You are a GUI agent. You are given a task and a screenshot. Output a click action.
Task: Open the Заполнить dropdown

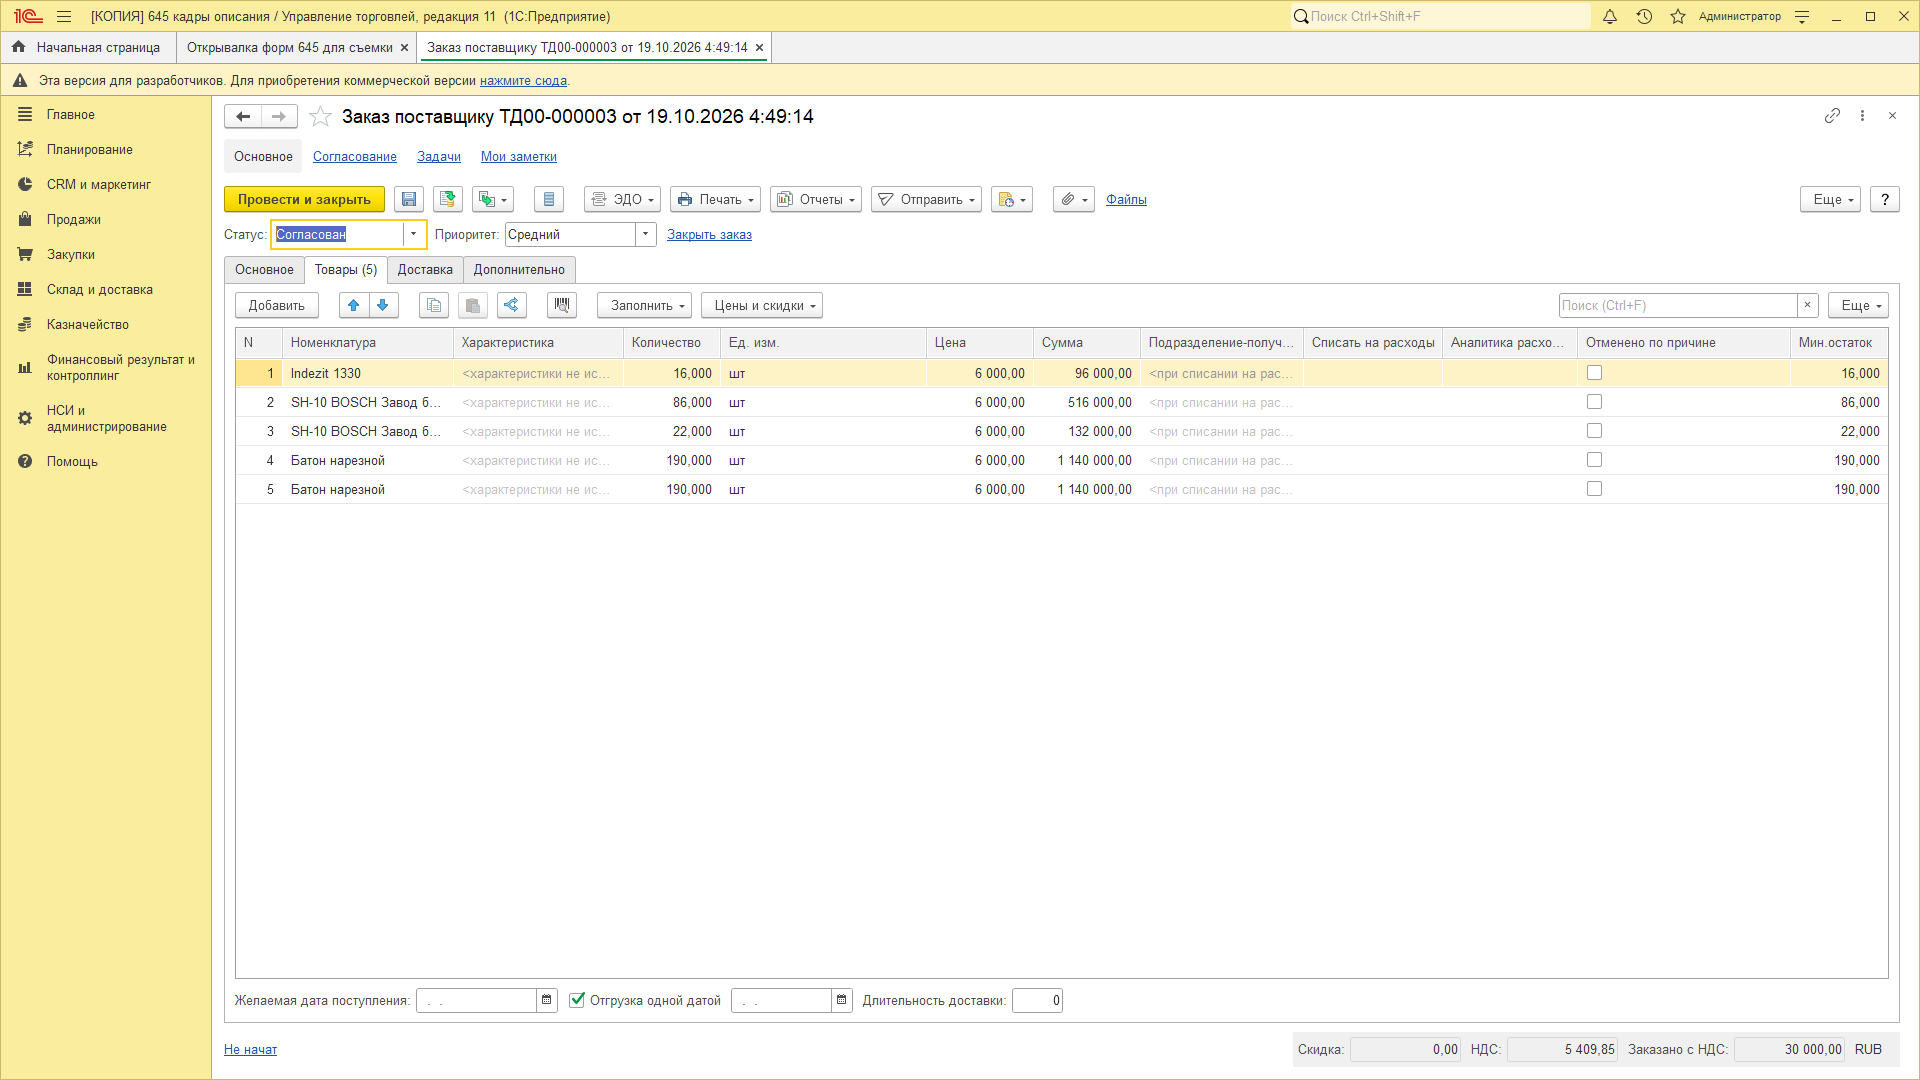pos(644,306)
